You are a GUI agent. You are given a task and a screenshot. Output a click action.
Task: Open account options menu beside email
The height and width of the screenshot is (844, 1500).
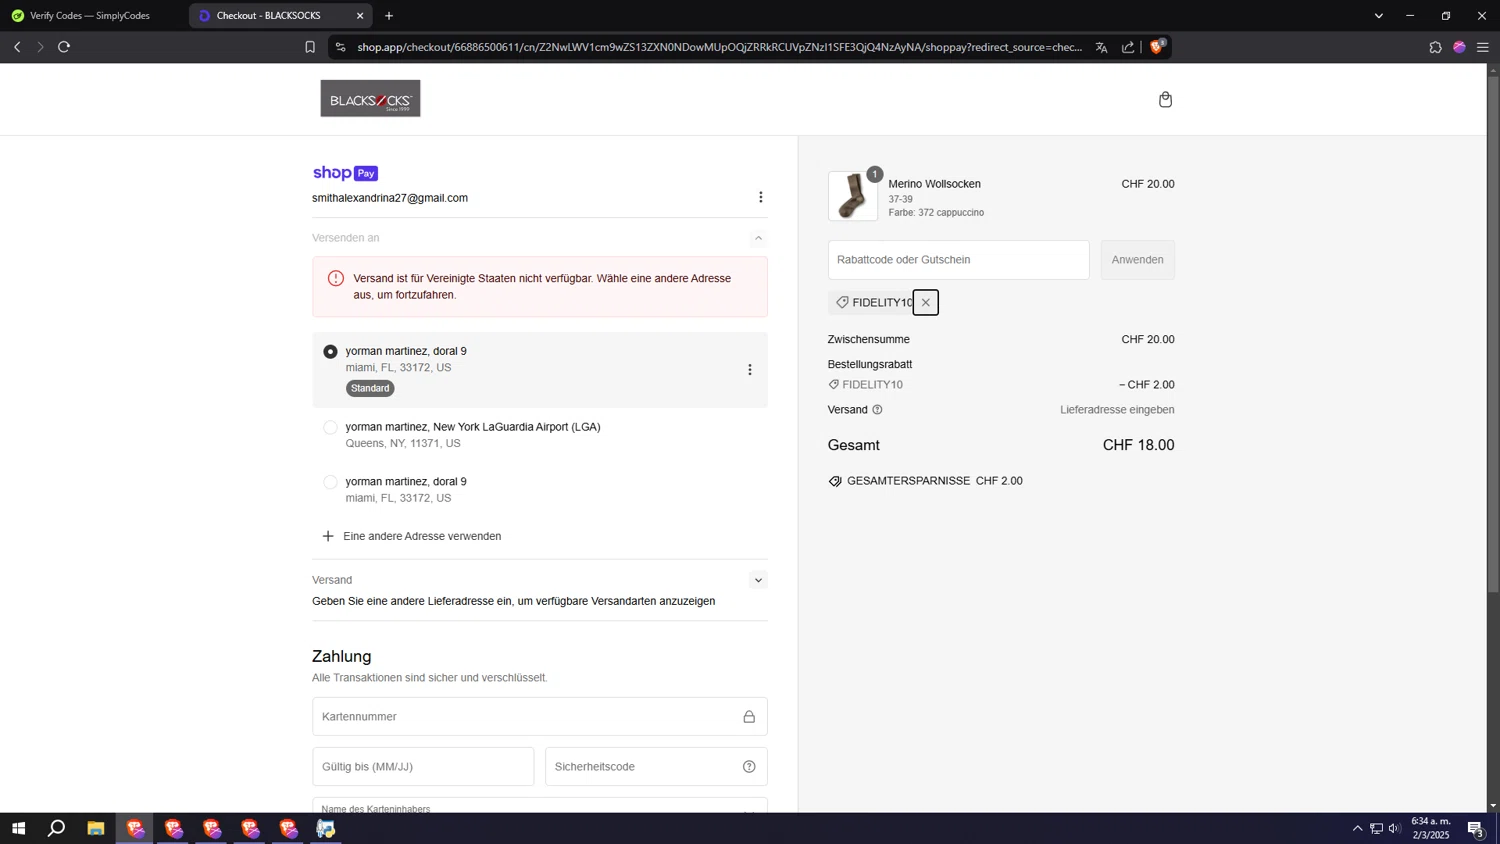click(760, 197)
